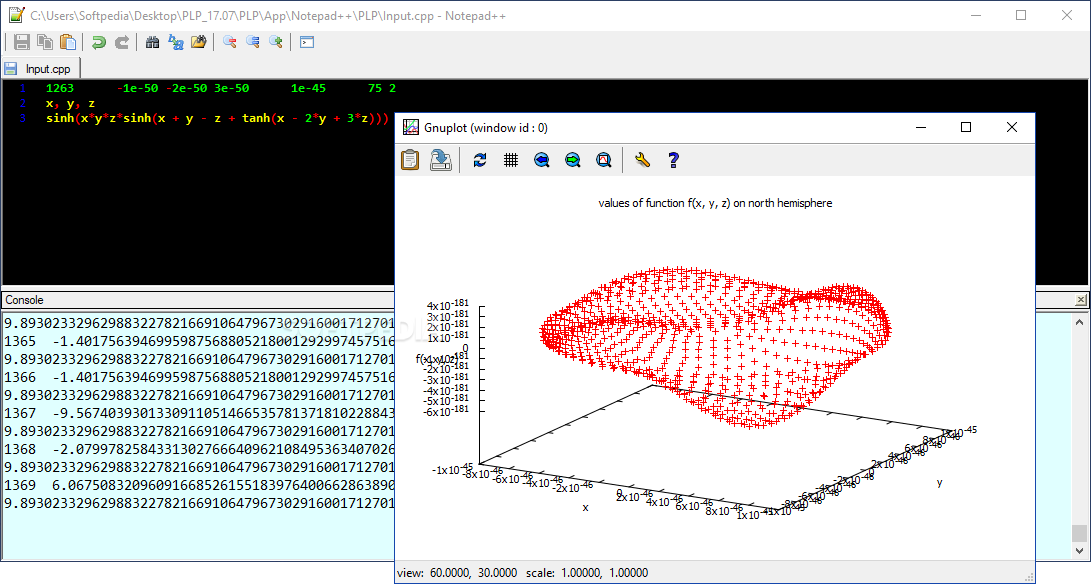
Task: Click the Gnuplot scale status text
Action: pyautogui.click(x=587, y=573)
